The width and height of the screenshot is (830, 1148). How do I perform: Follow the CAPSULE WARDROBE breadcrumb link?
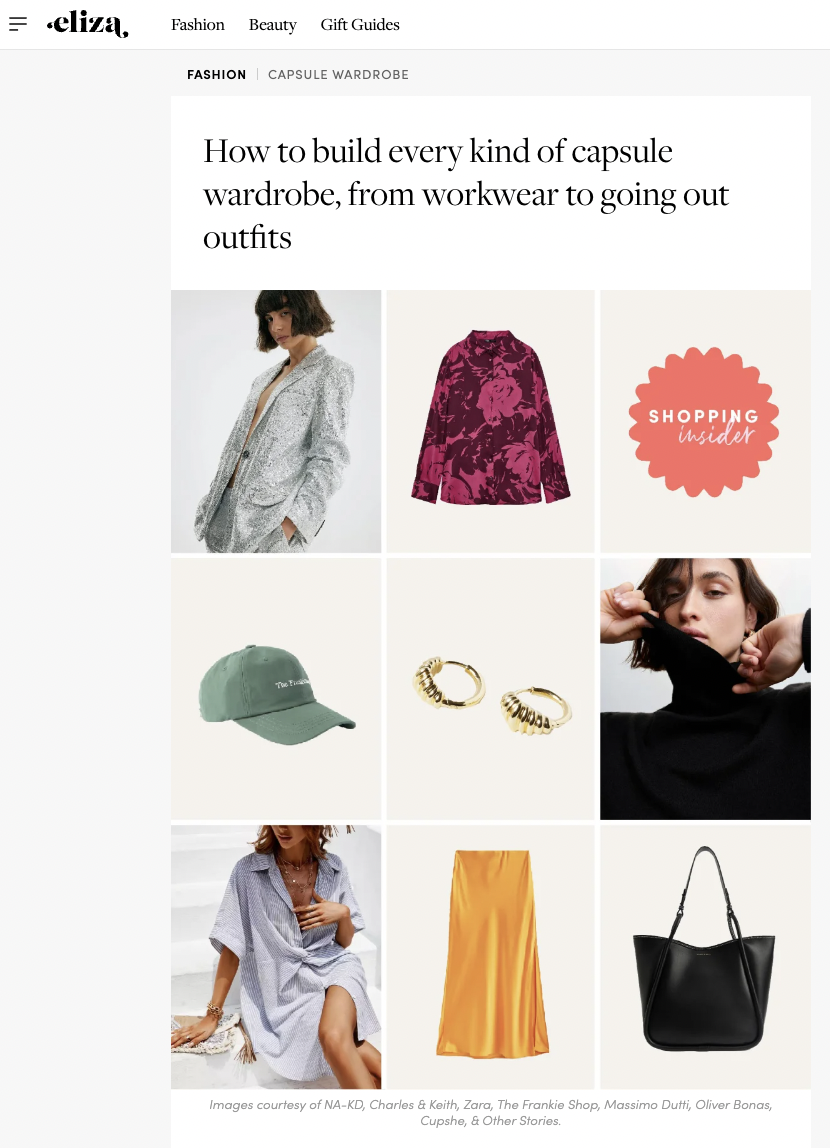pos(338,75)
